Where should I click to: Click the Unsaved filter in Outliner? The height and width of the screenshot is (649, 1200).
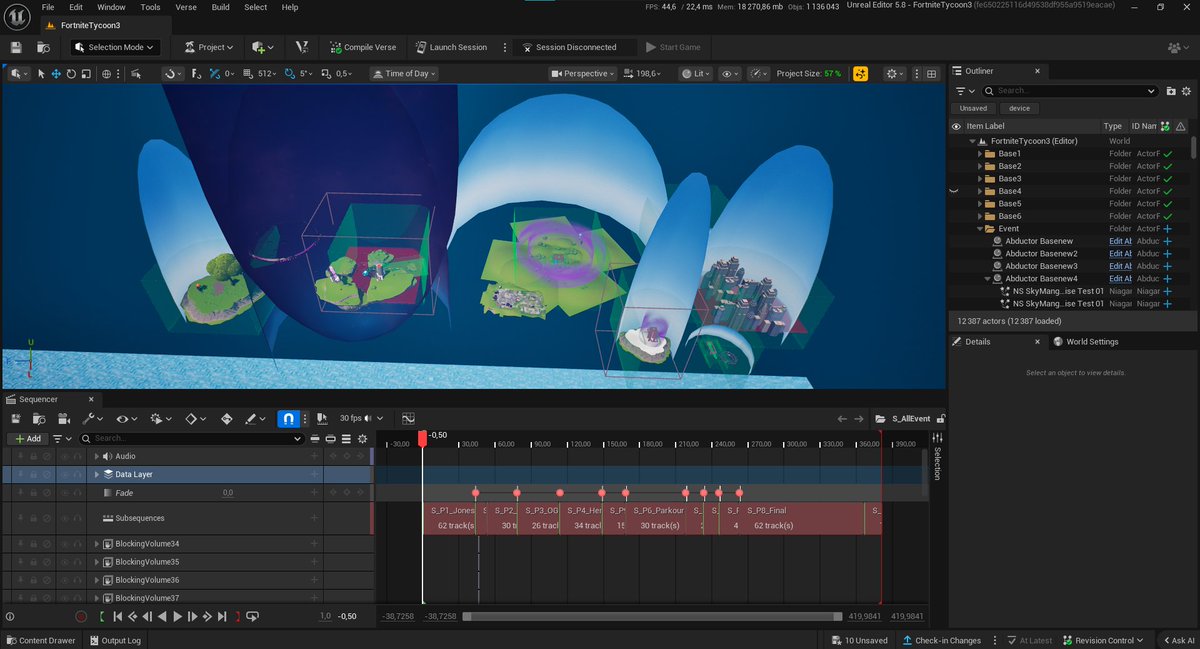click(973, 108)
